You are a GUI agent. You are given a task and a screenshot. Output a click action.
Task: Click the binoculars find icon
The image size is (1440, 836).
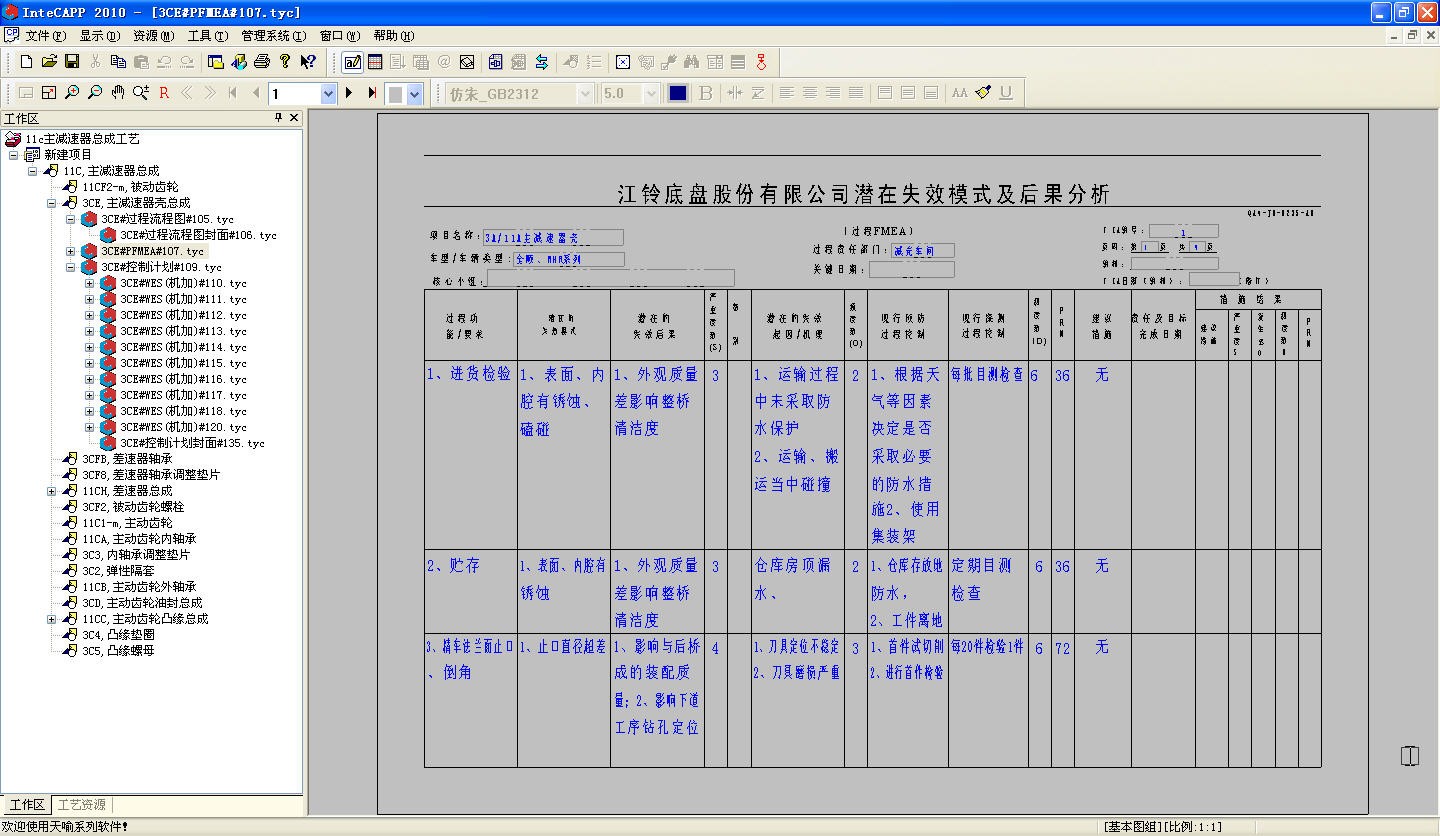(692, 62)
